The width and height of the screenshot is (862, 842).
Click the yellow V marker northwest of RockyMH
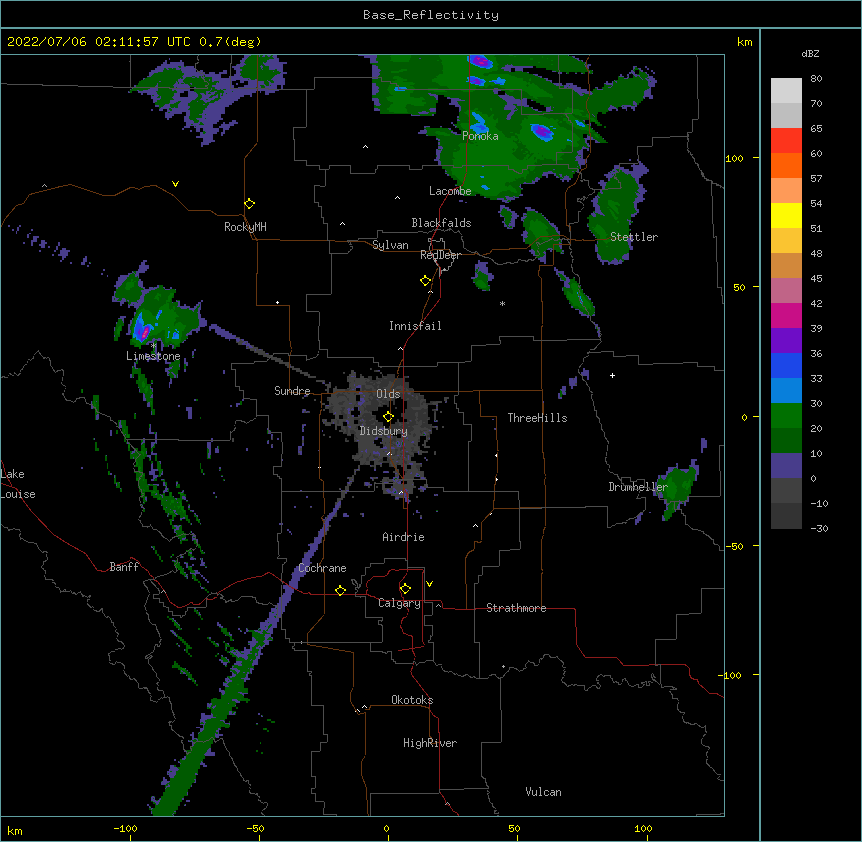[x=175, y=184]
